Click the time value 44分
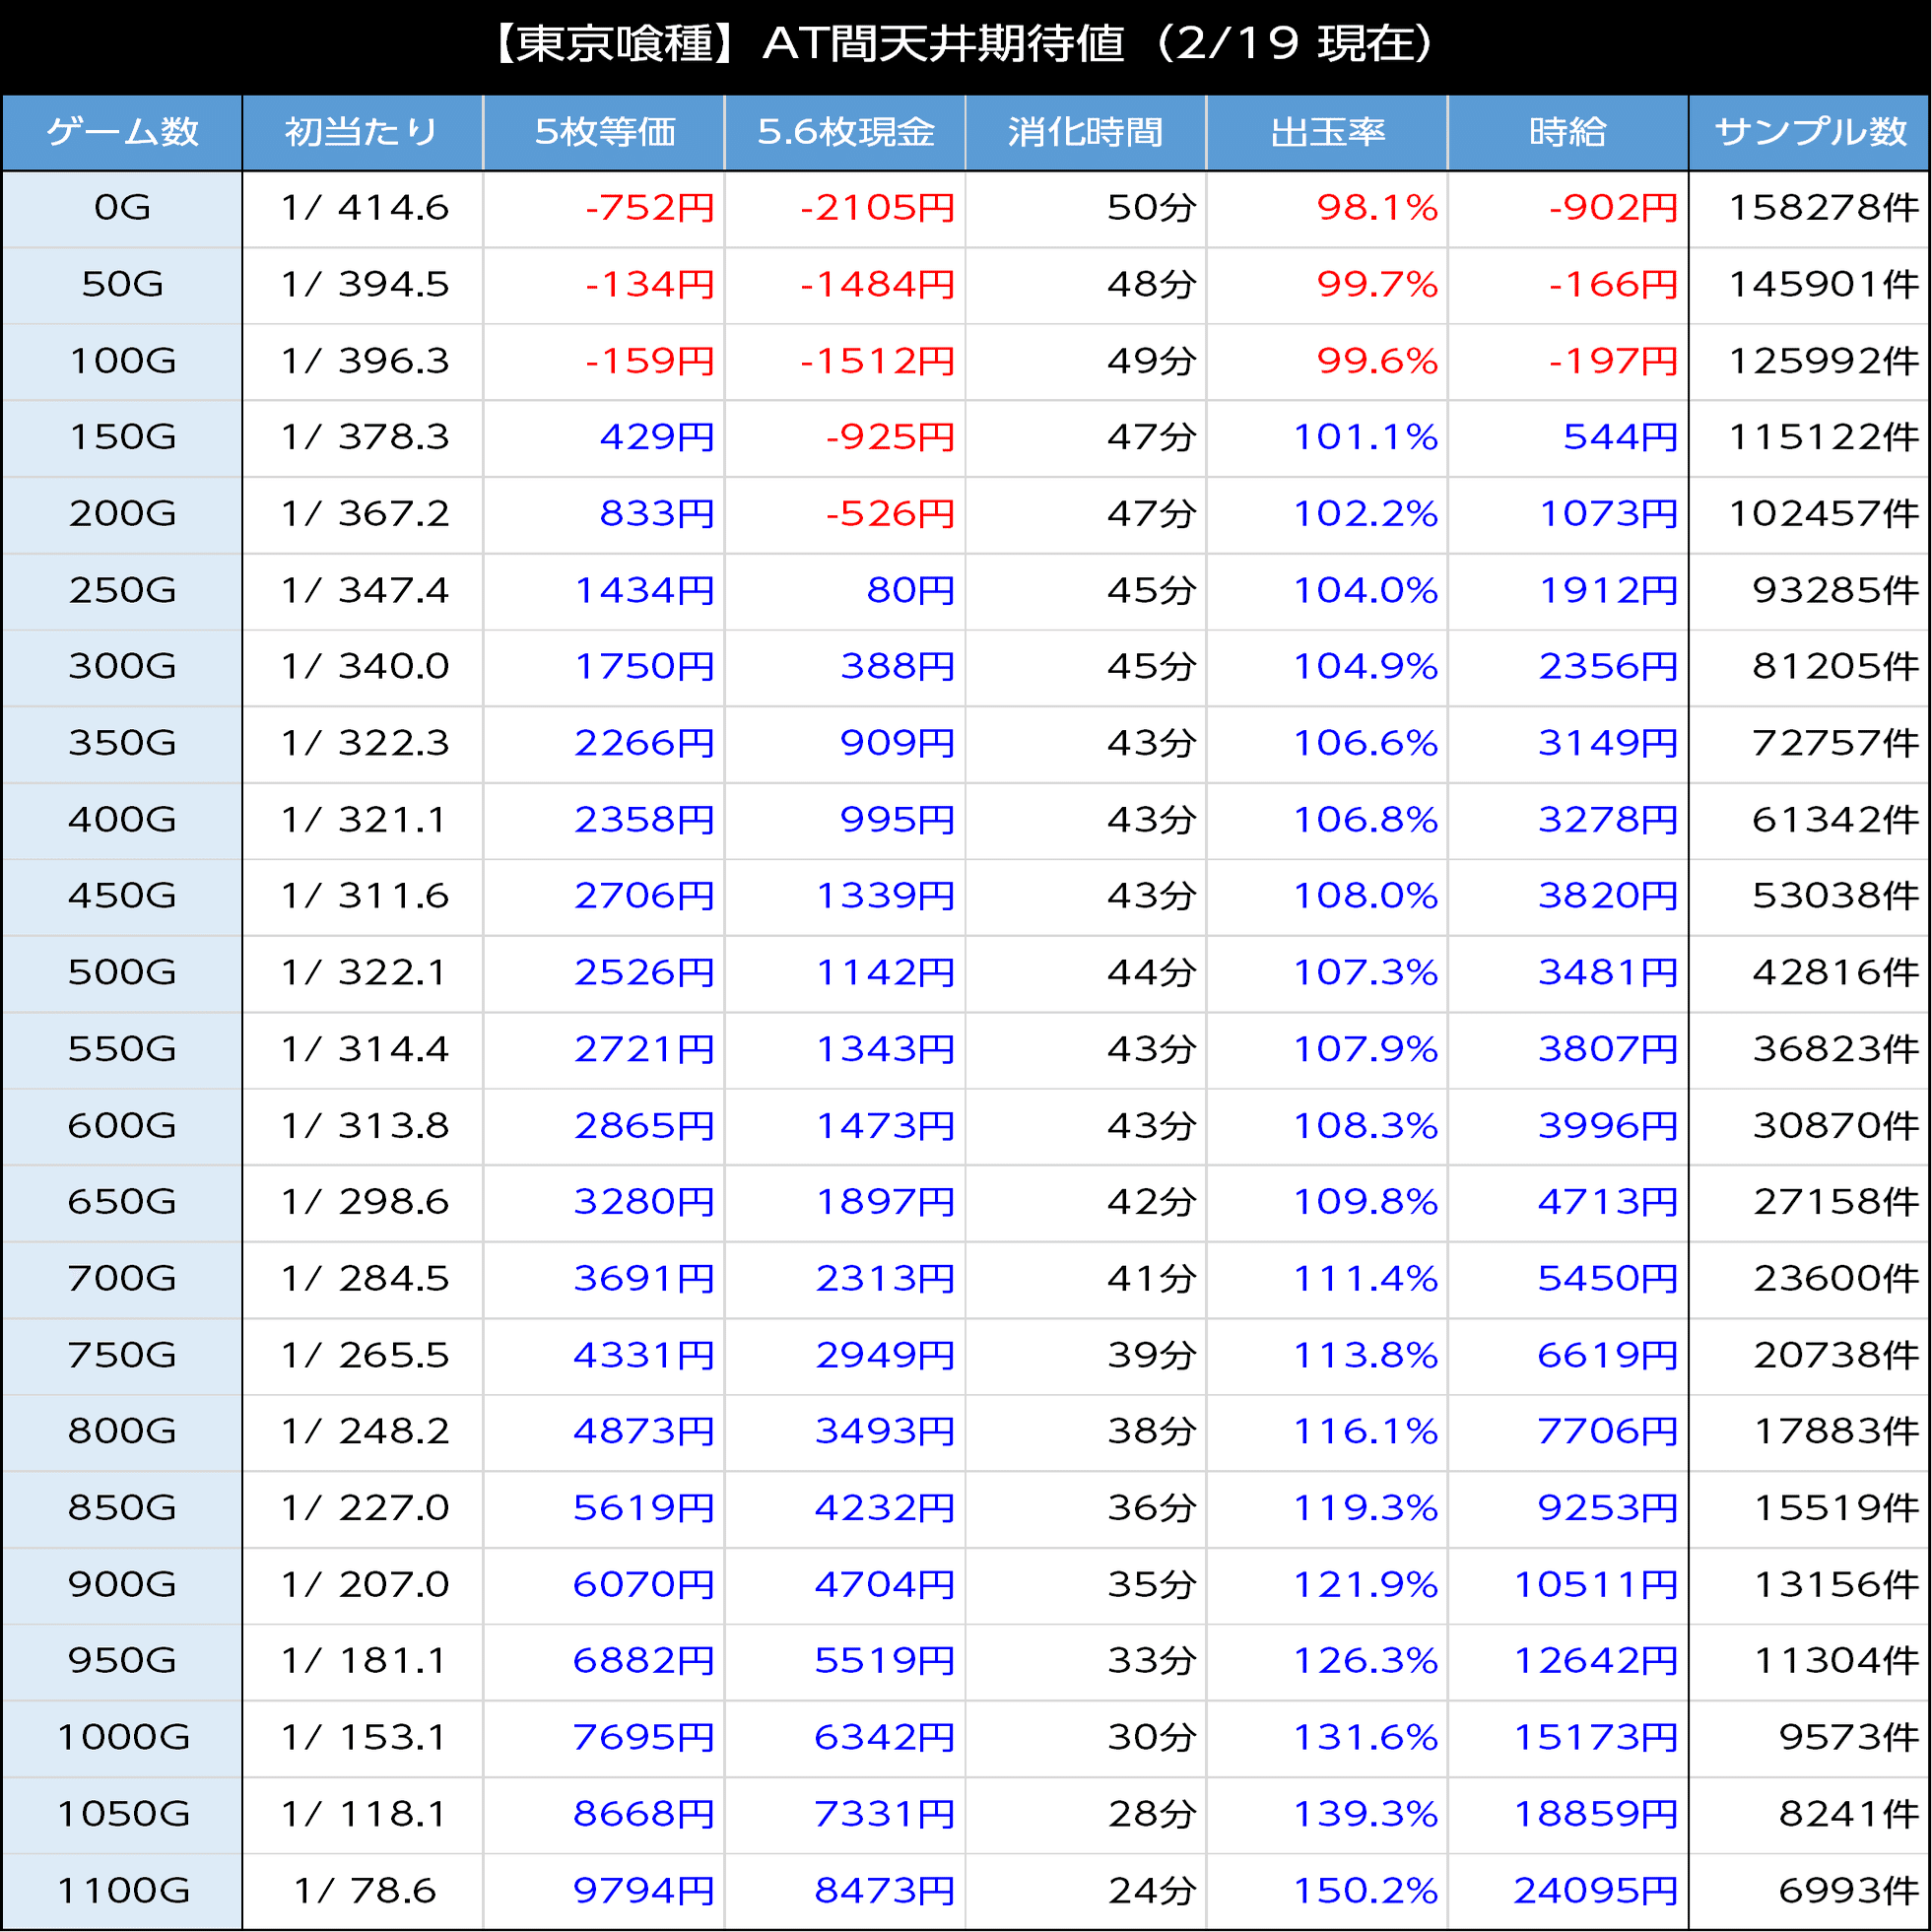The height and width of the screenshot is (1932, 1932). (1151, 972)
